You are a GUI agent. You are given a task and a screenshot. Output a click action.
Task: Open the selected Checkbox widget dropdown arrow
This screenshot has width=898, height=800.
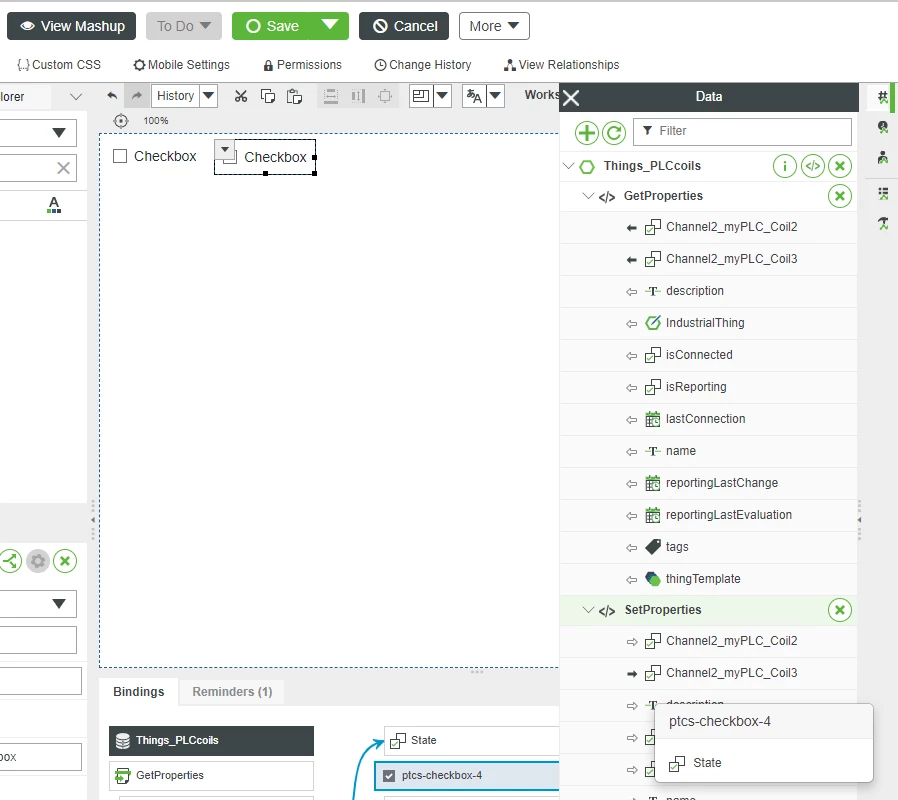225,149
